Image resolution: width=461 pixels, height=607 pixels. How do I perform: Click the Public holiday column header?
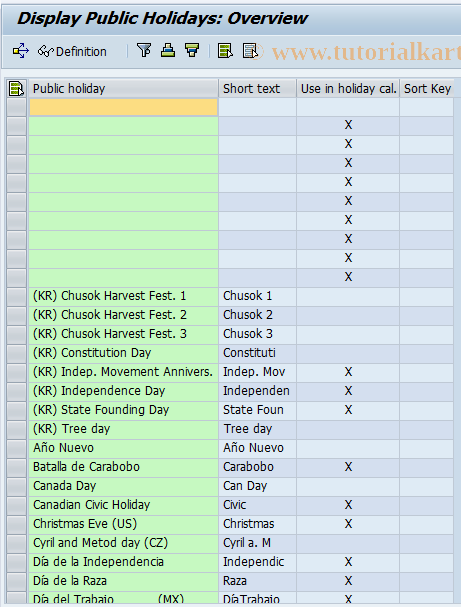(x=123, y=89)
